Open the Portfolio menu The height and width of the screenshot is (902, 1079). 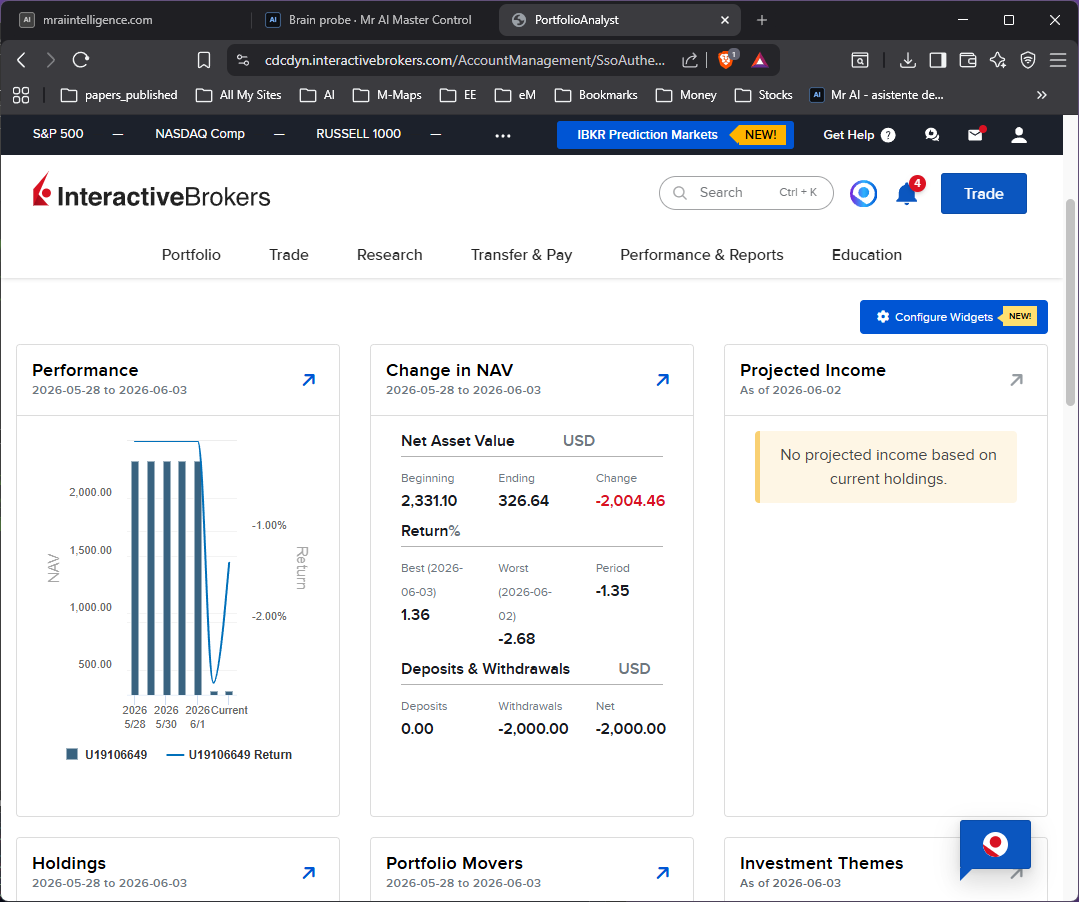coord(191,255)
